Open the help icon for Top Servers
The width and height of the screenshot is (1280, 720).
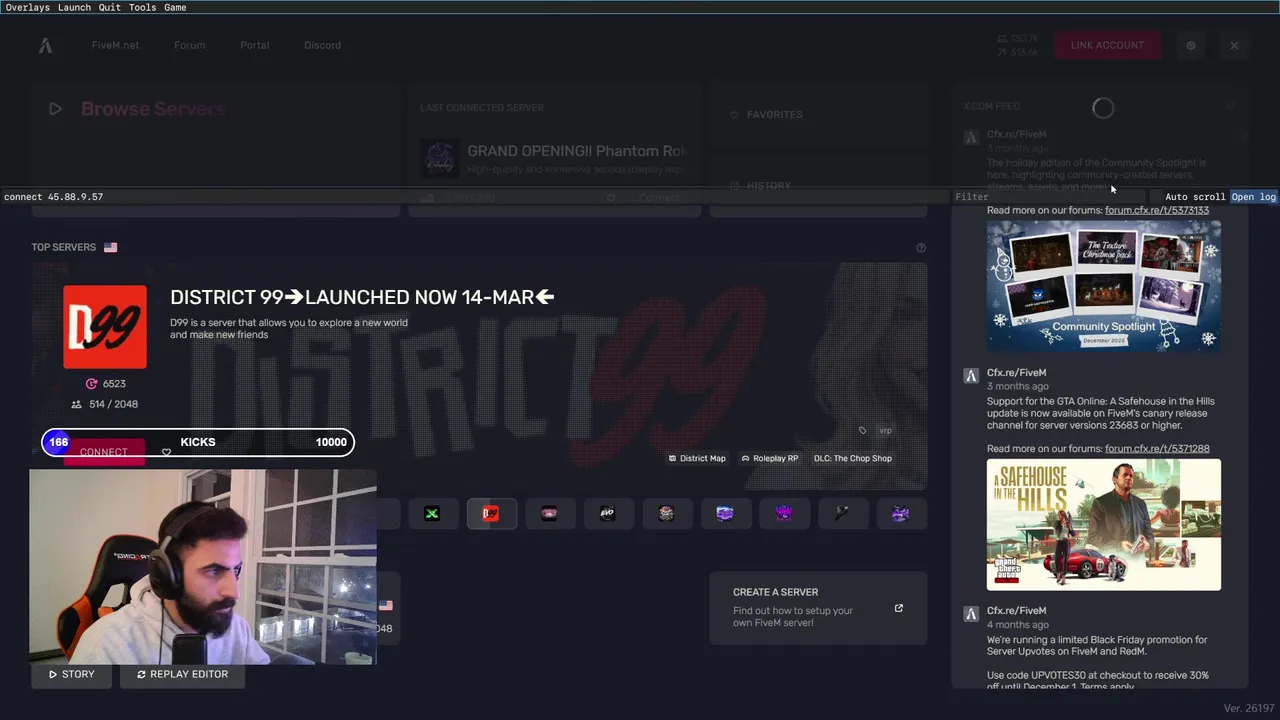pos(921,247)
